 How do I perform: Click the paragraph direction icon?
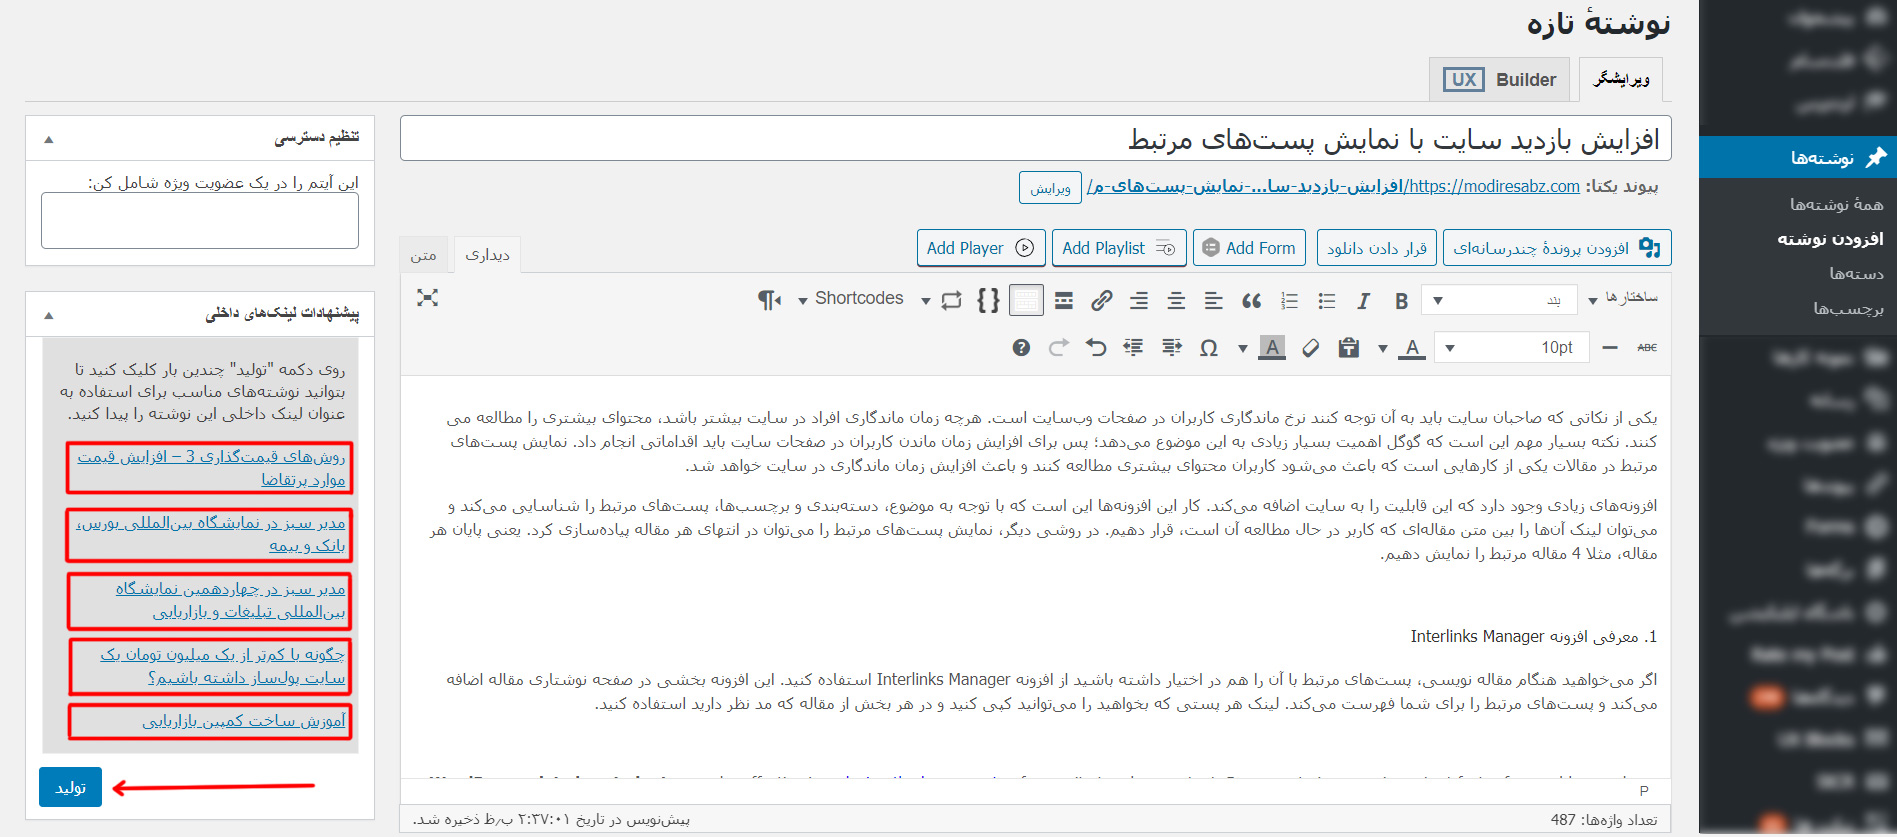click(x=768, y=300)
